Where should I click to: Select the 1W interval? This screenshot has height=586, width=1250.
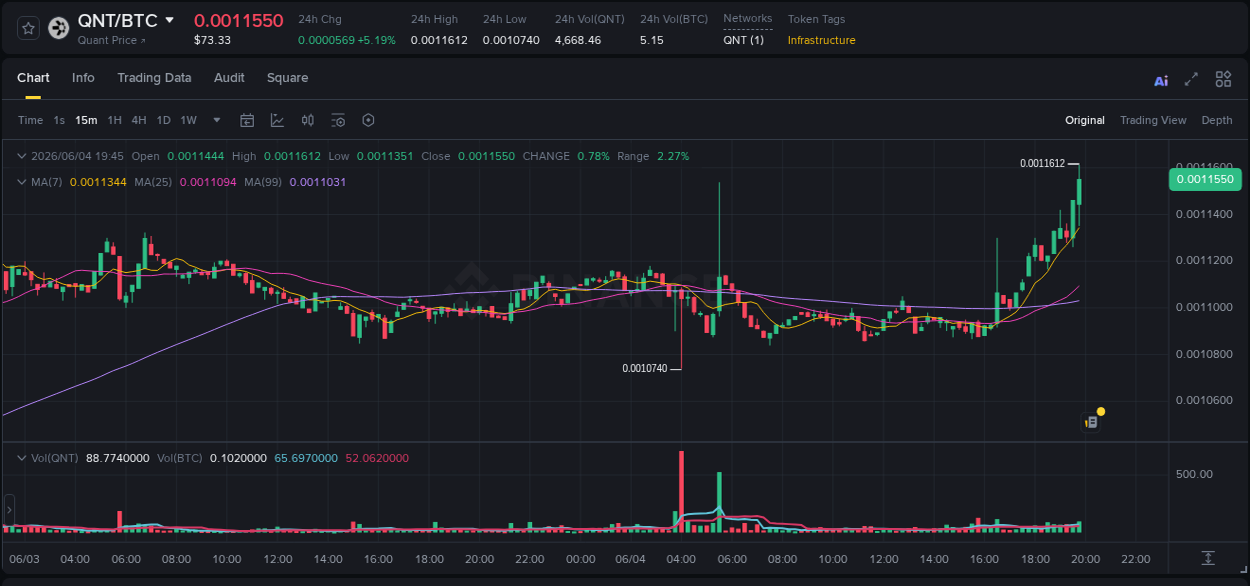pyautogui.click(x=188, y=120)
